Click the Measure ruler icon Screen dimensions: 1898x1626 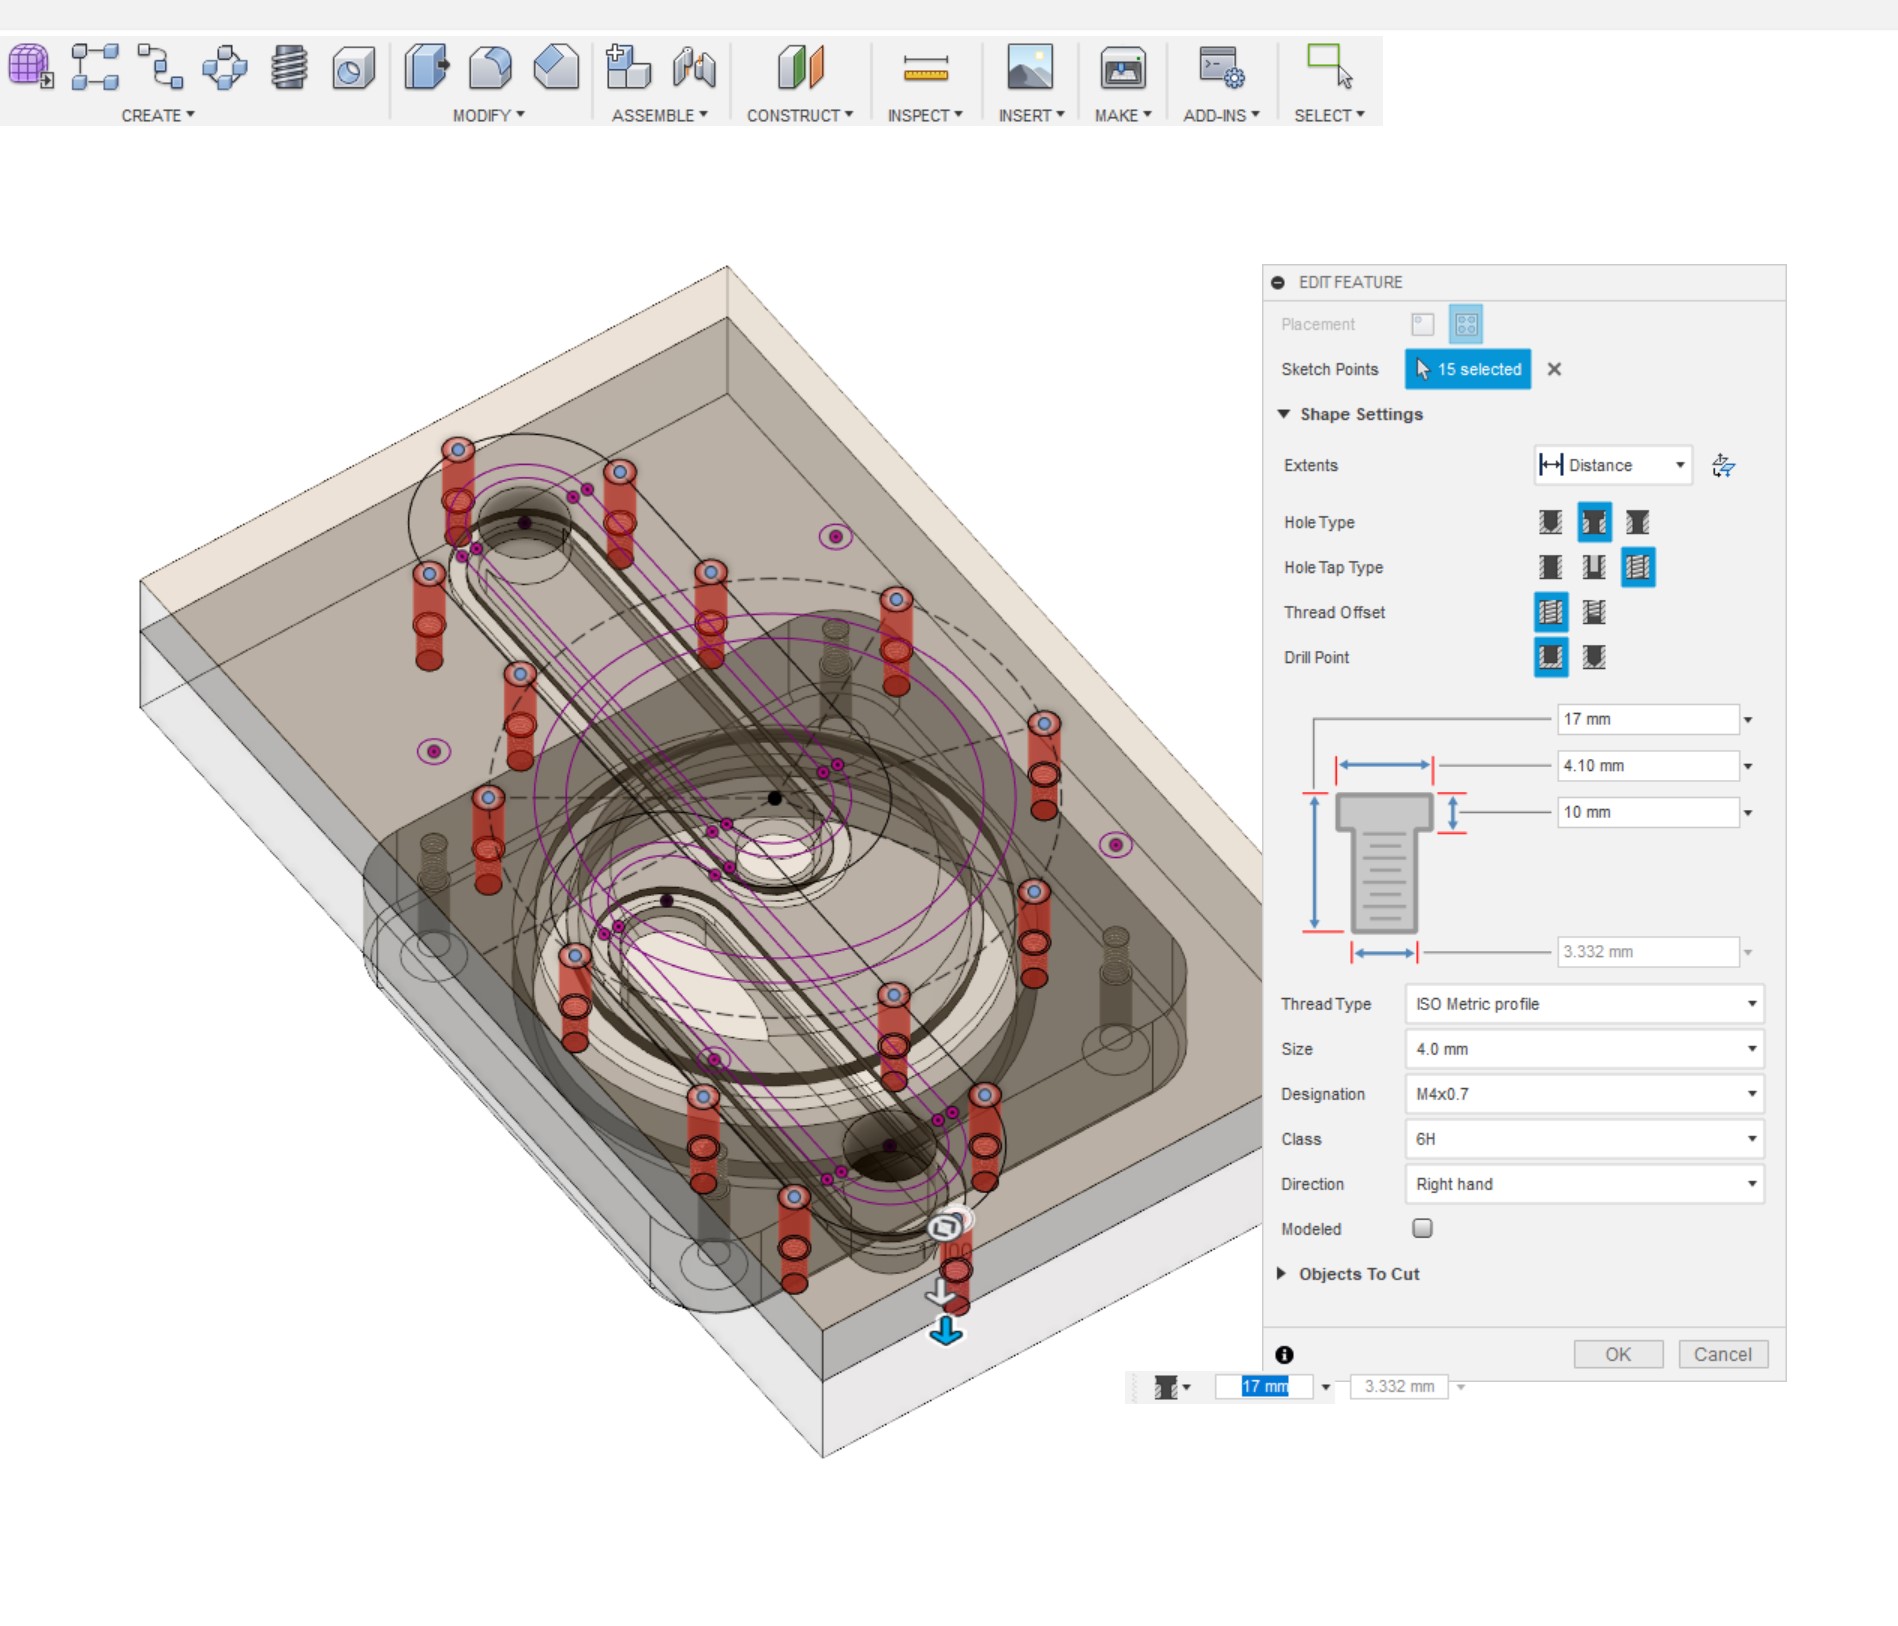tap(925, 68)
